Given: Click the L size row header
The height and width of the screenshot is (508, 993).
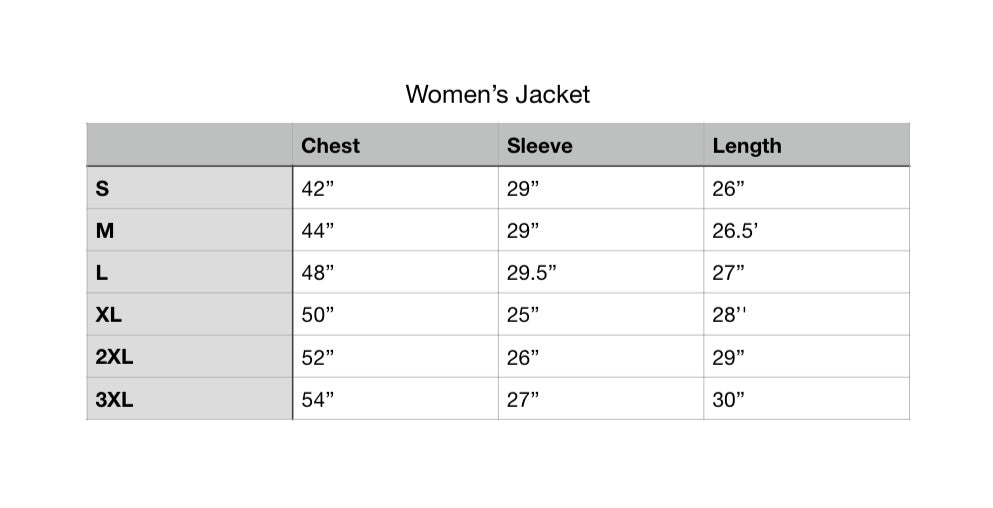Looking at the screenshot, I should (x=101, y=272).
